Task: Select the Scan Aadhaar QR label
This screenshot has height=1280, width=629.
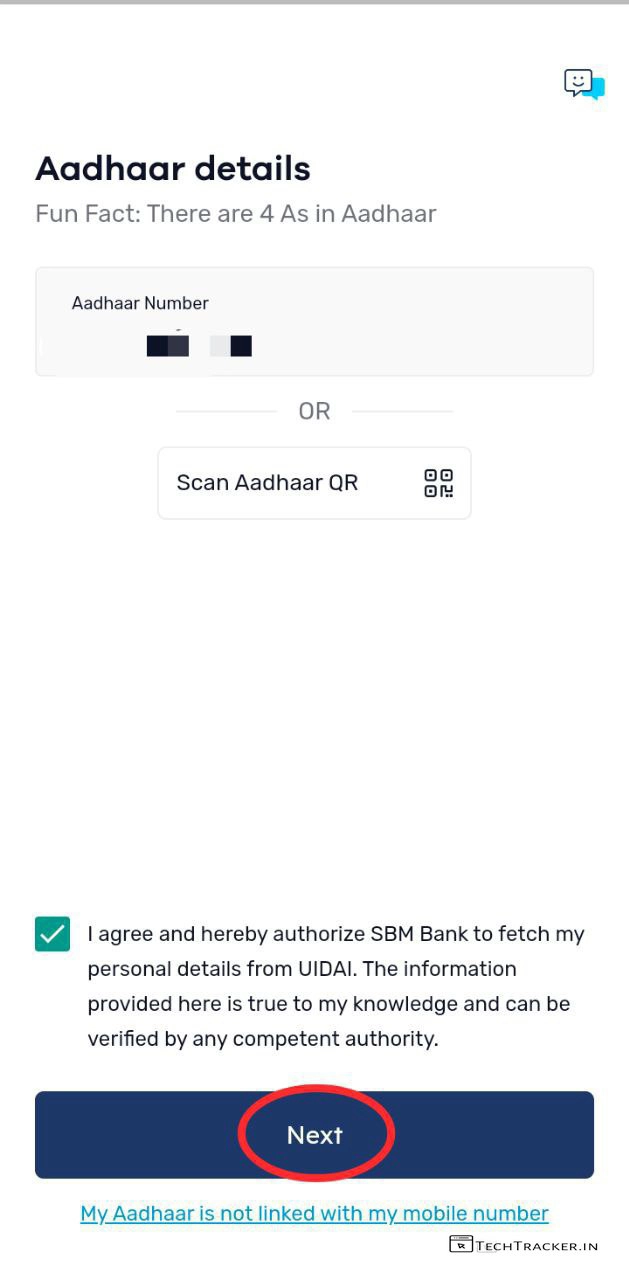Action: [x=267, y=483]
